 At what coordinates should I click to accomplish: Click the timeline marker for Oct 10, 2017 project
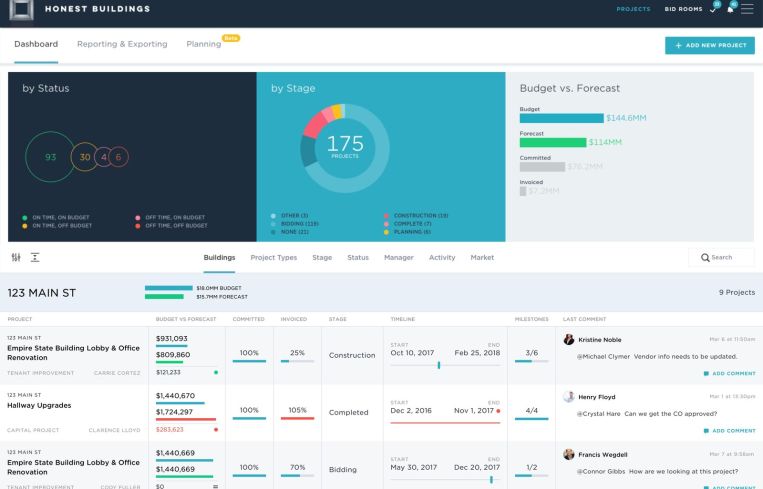click(438, 365)
